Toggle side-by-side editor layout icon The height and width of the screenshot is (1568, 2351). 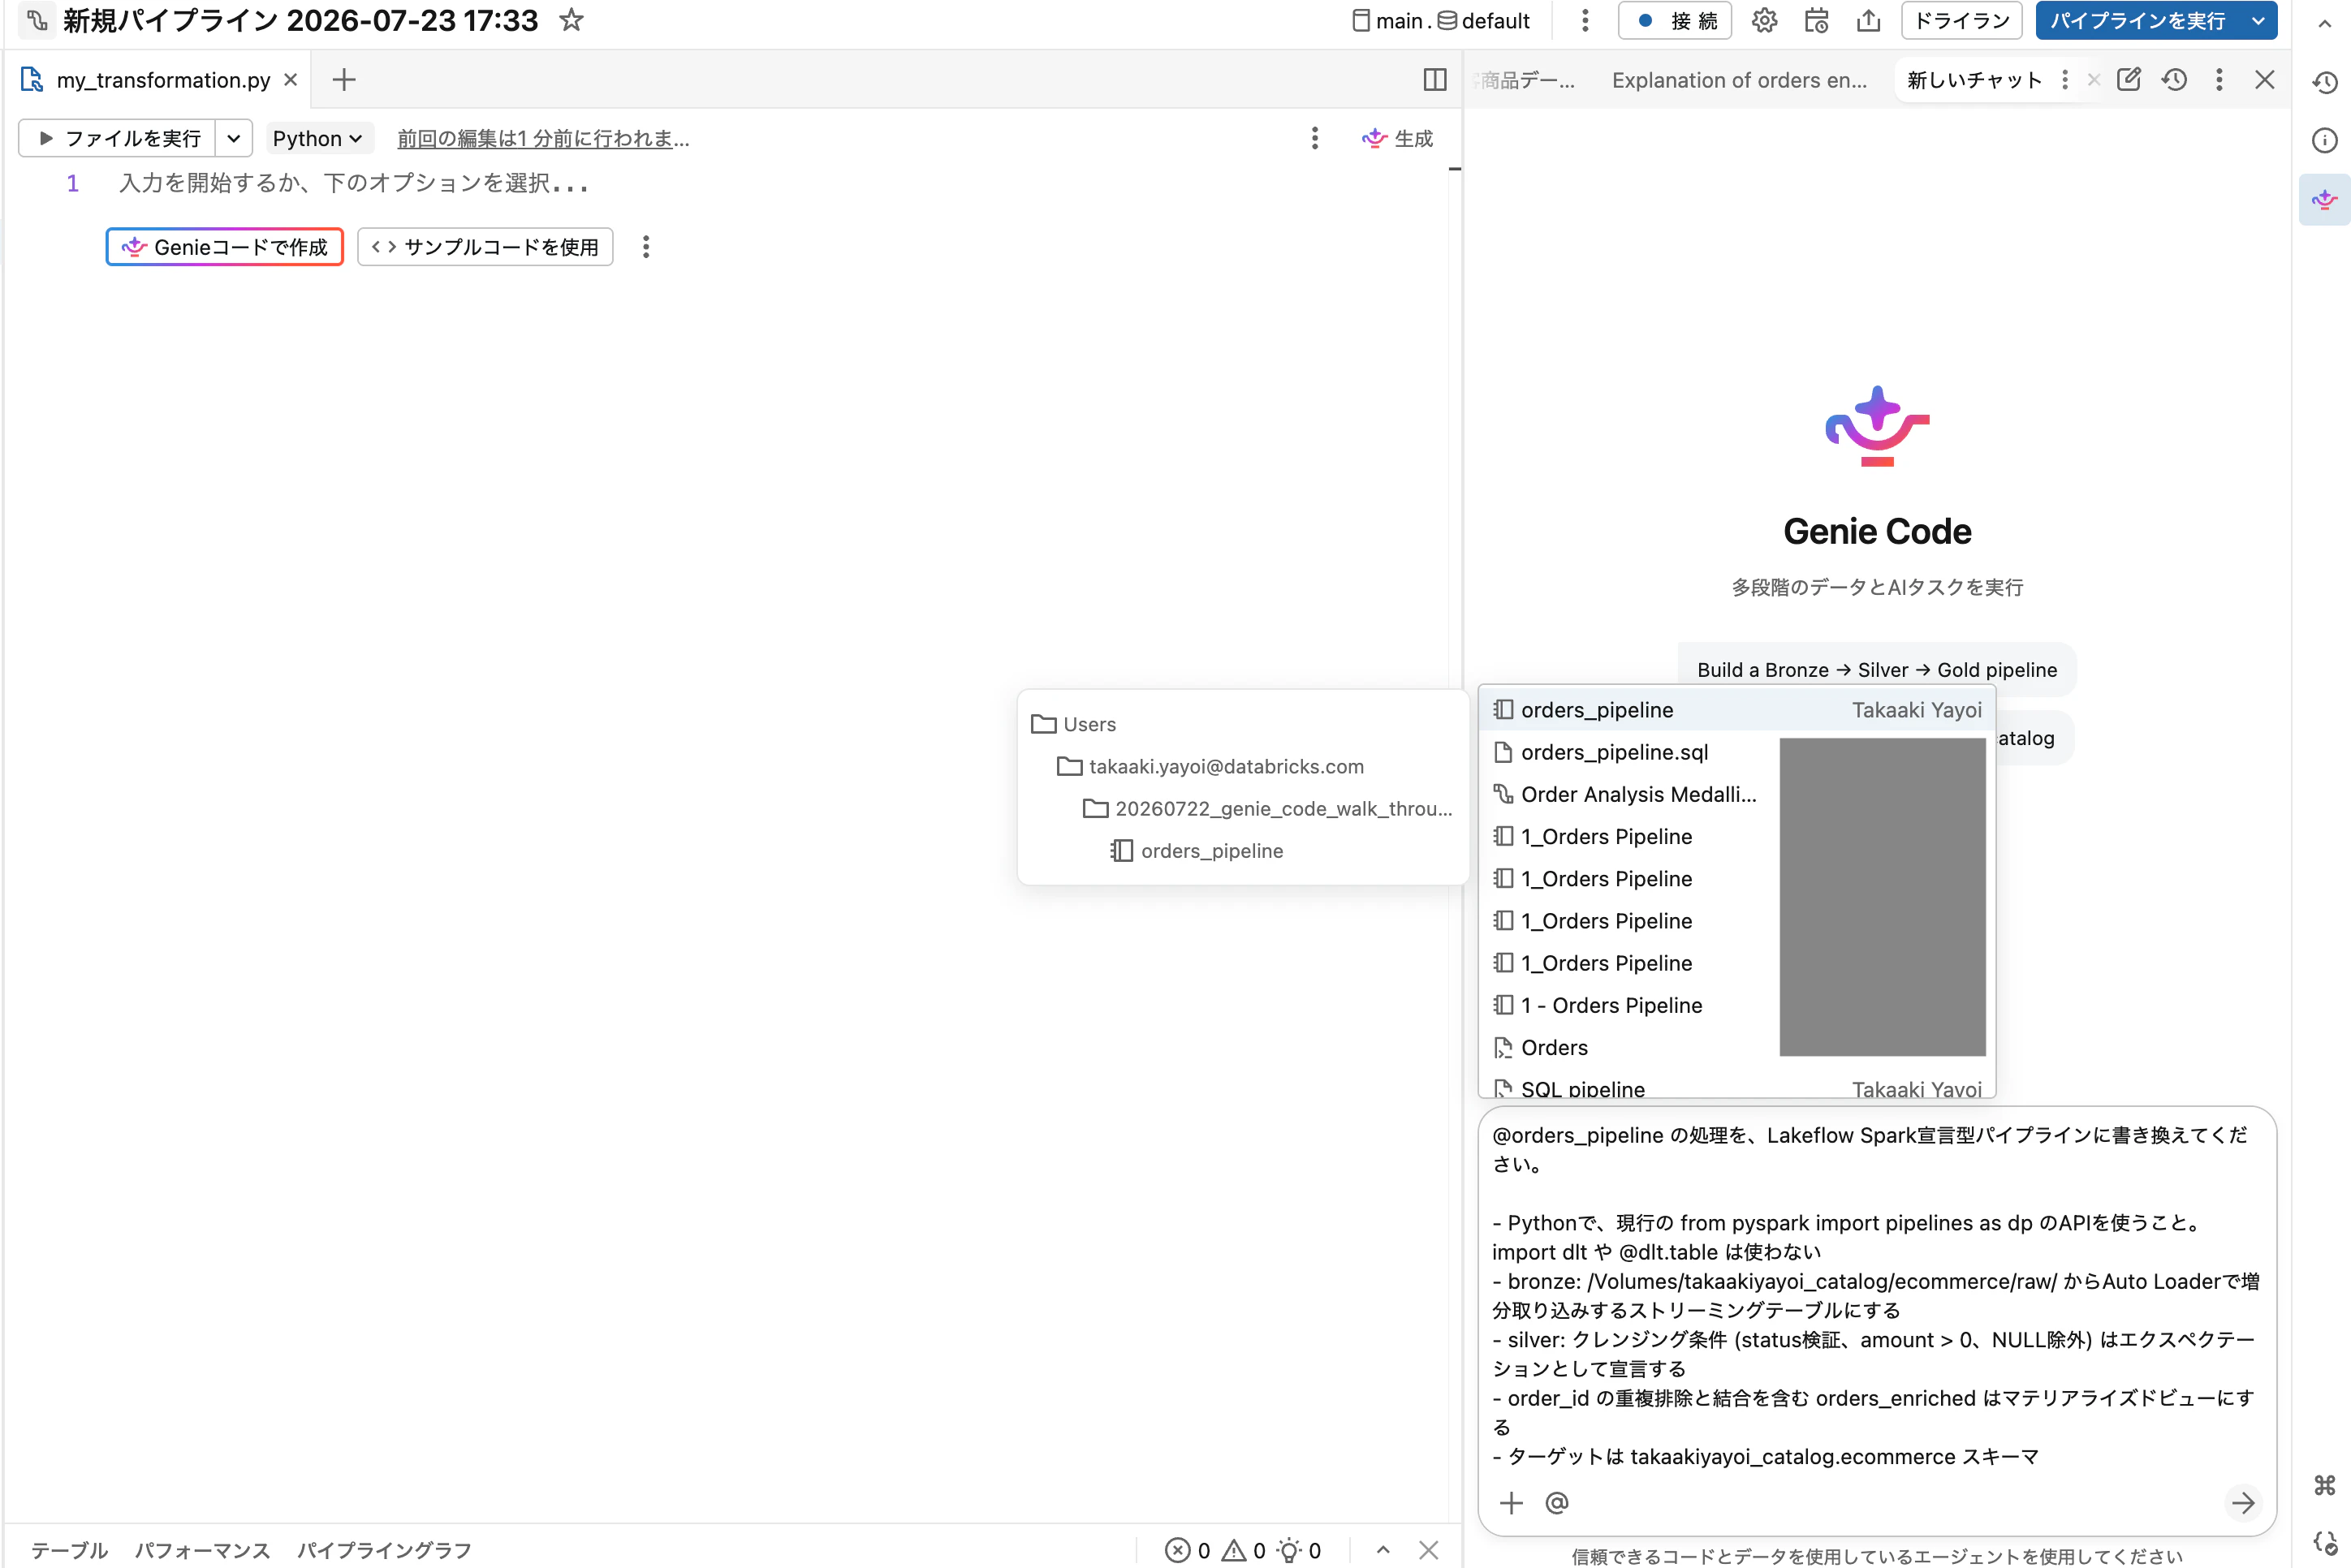[x=1435, y=80]
